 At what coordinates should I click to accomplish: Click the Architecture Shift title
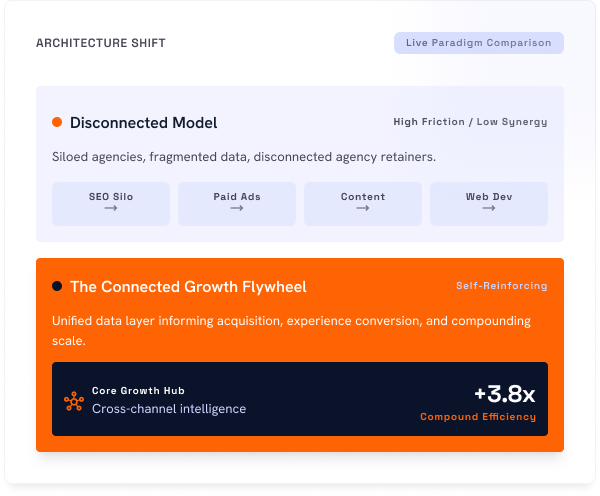coord(101,43)
